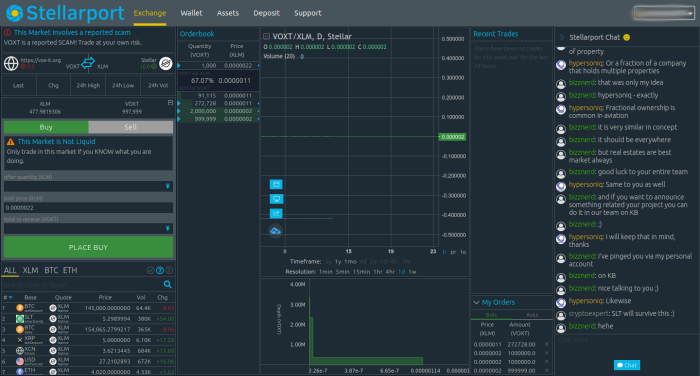The image size is (700, 376).
Task: Click the Stellar XLM round logo
Action: pos(166,63)
